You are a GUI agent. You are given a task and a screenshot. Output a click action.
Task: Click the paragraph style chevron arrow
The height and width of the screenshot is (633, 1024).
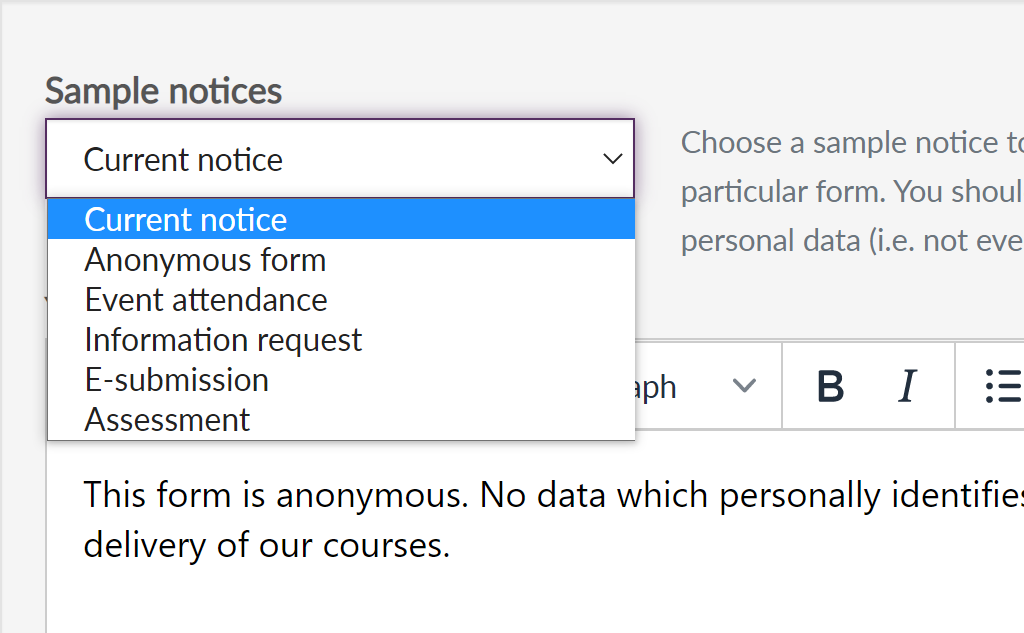pos(744,386)
